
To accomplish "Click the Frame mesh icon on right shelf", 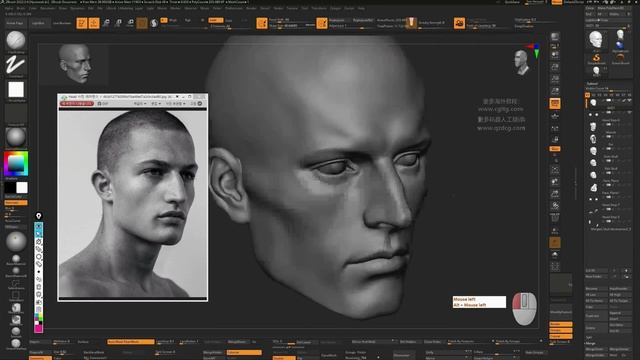I will [555, 169].
